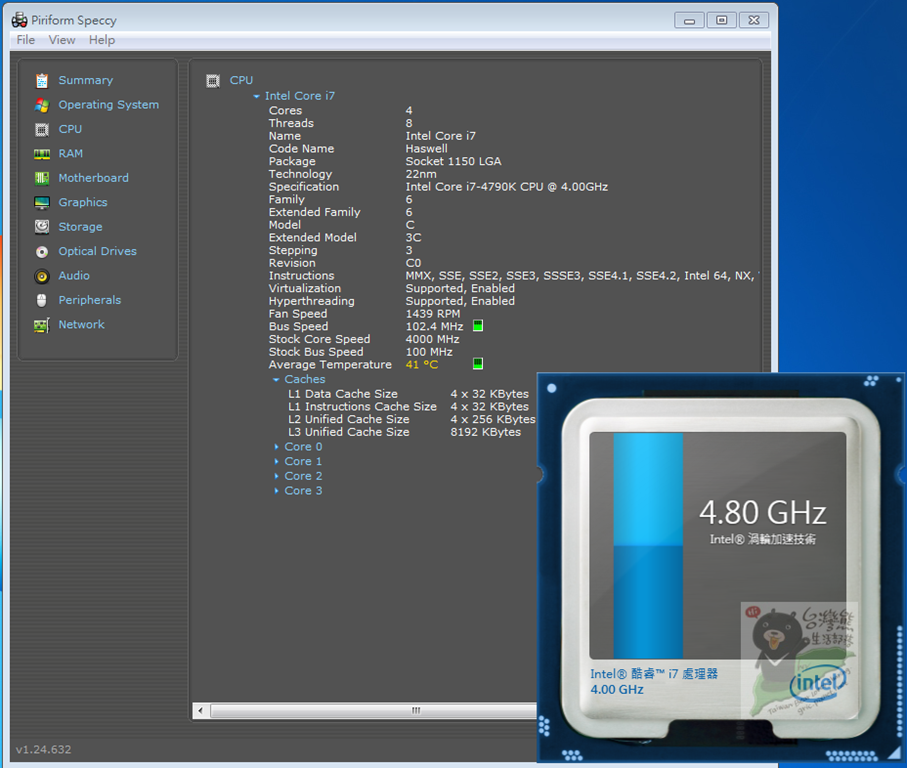
Task: Click the Package value Socket 1150 LGA
Action: coord(453,161)
